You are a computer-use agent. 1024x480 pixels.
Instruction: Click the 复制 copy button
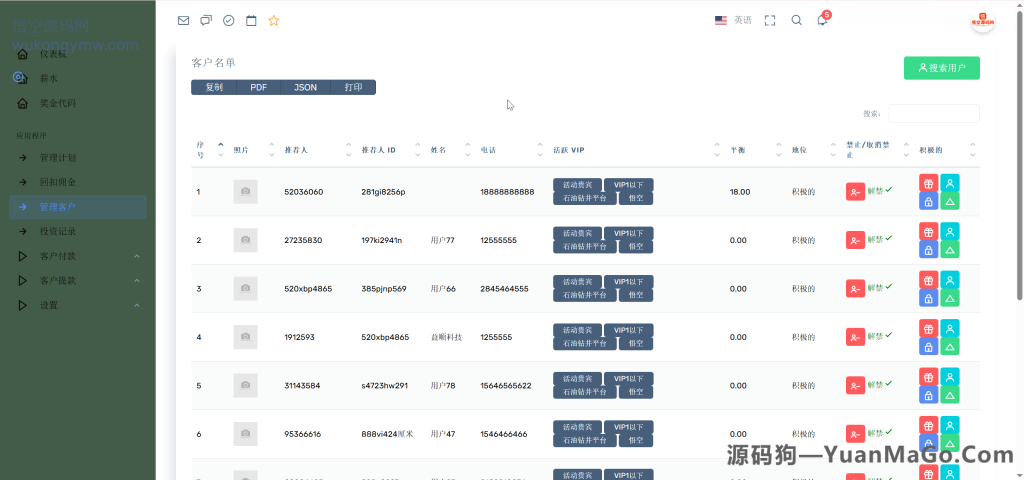point(214,87)
